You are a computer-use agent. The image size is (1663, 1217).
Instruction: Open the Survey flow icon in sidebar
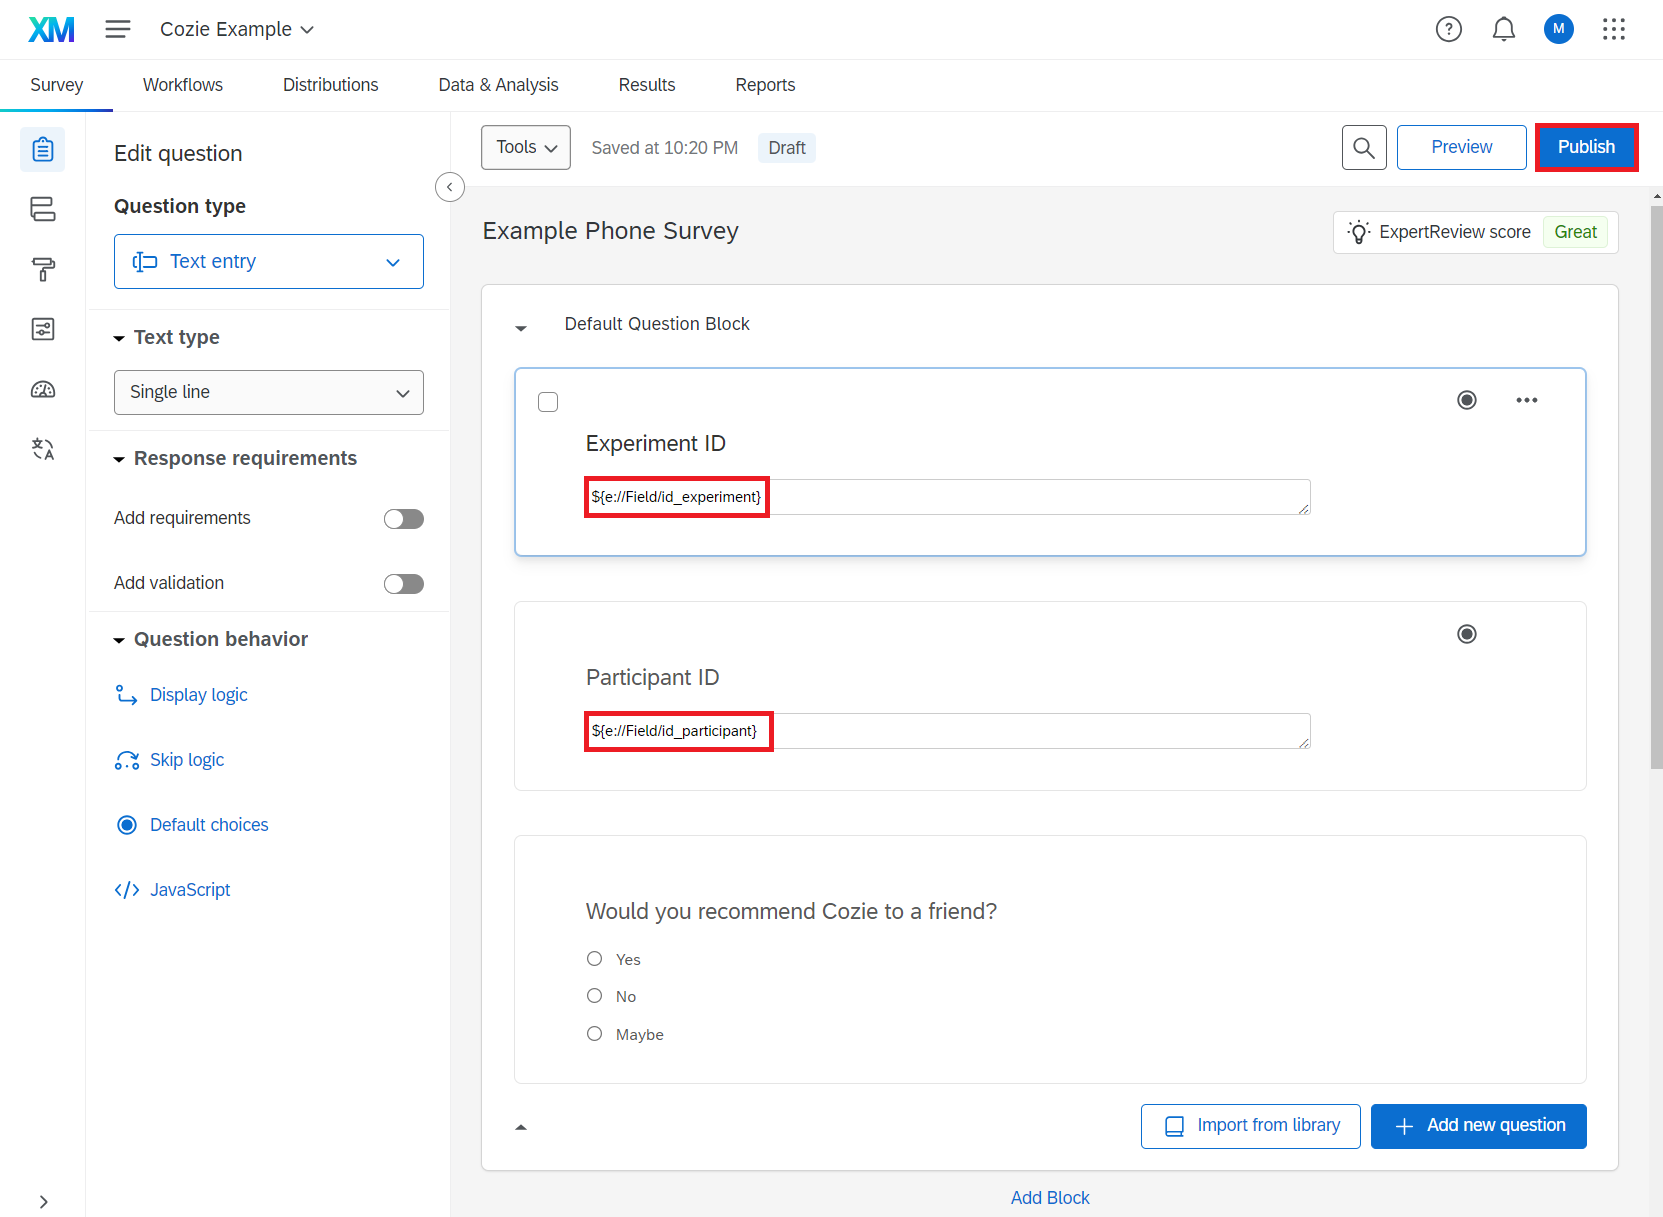43,209
